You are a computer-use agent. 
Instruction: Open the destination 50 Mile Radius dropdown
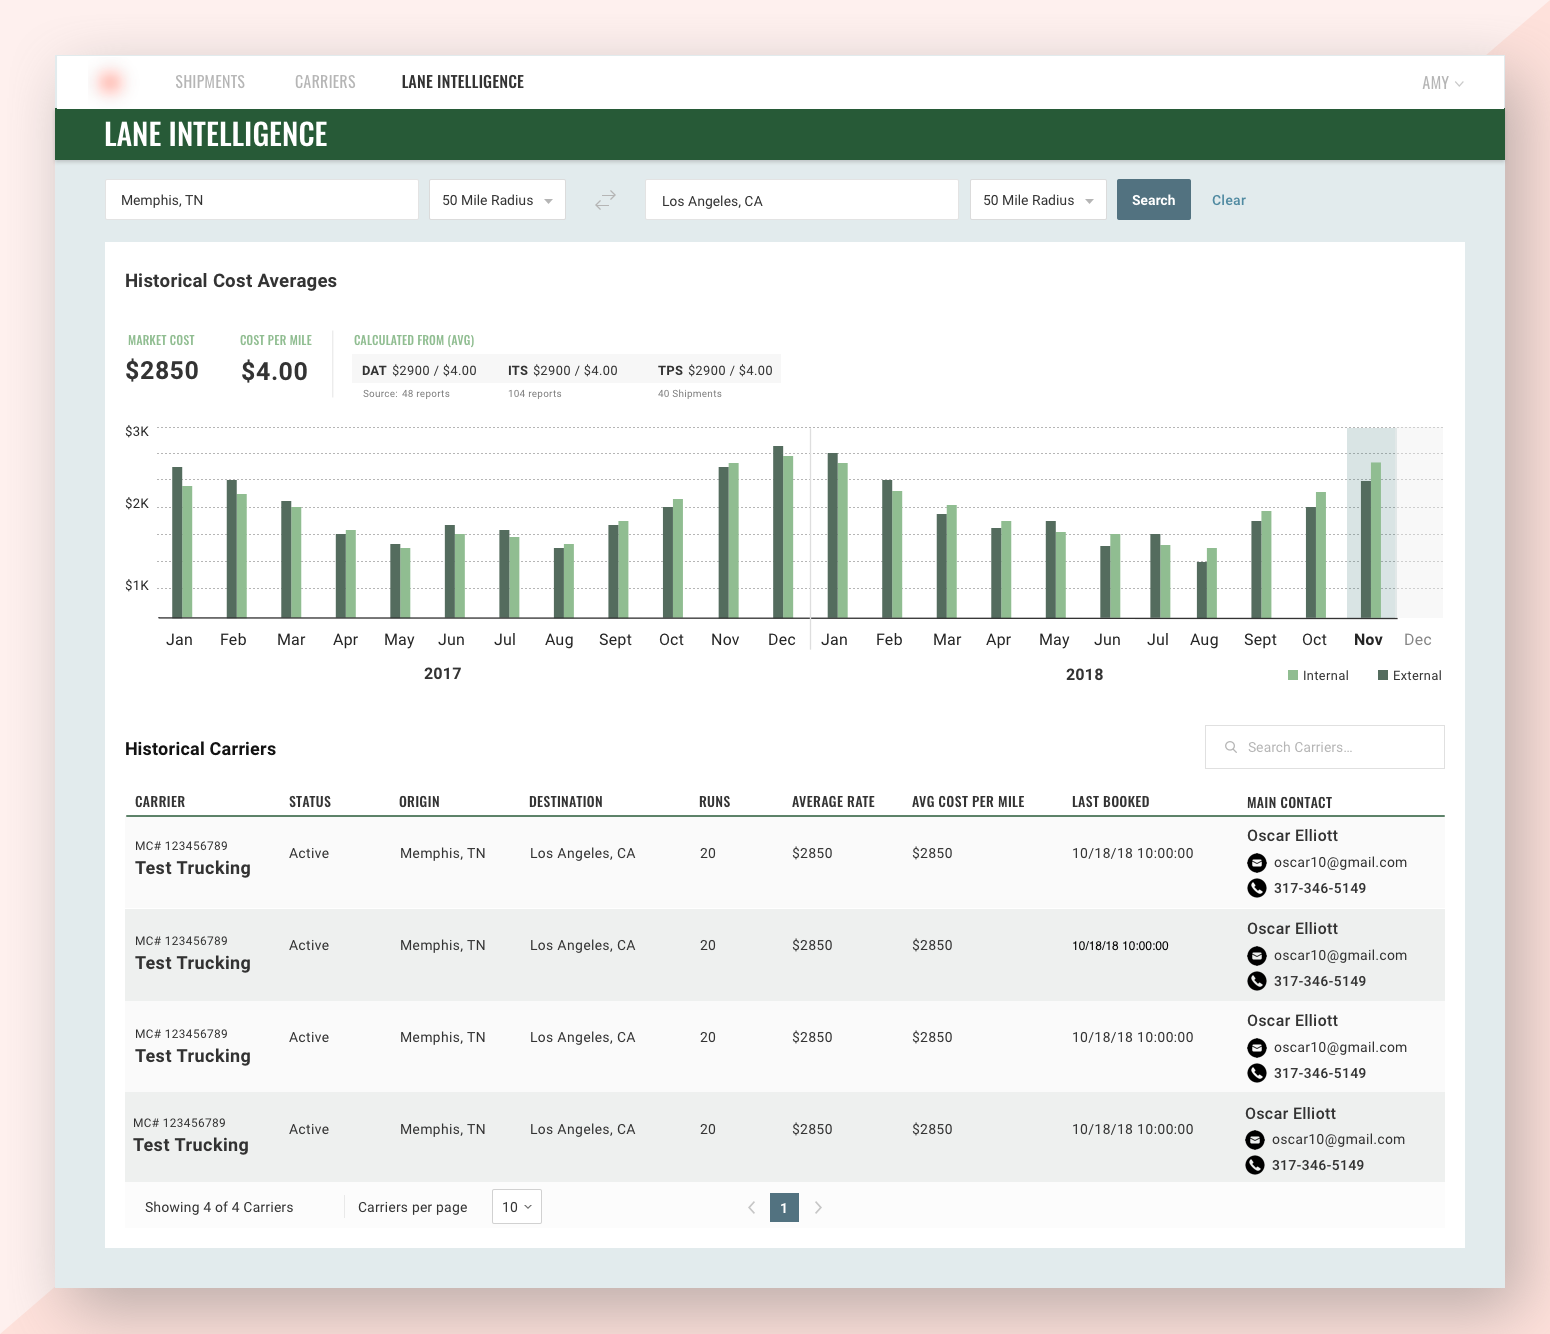(x=1038, y=200)
